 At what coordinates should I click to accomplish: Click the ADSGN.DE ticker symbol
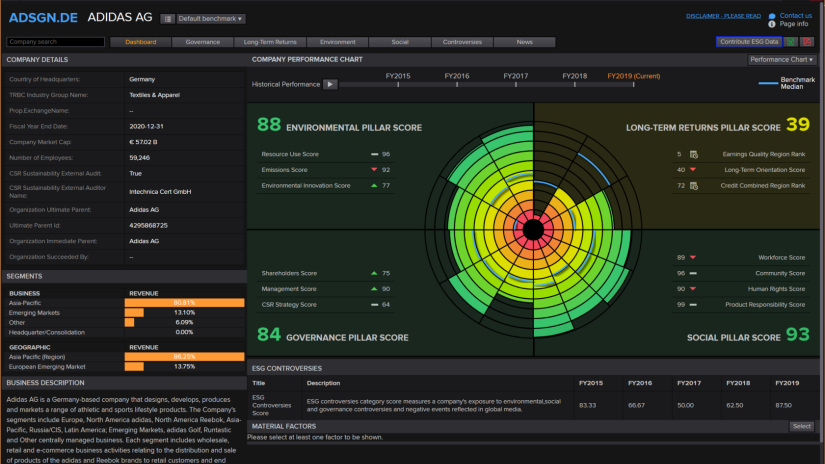tap(43, 18)
